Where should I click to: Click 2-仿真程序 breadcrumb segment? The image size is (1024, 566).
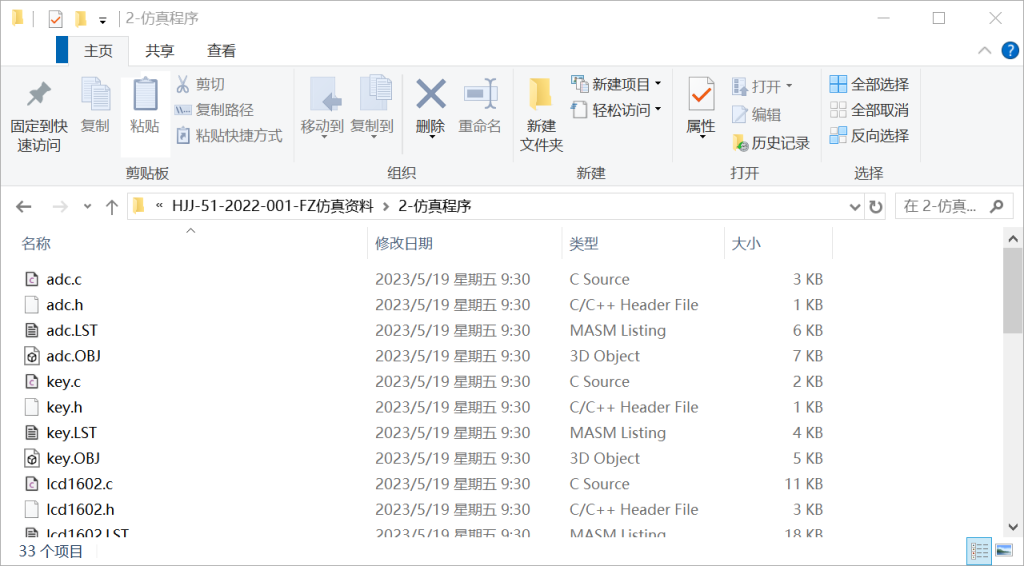(434, 206)
